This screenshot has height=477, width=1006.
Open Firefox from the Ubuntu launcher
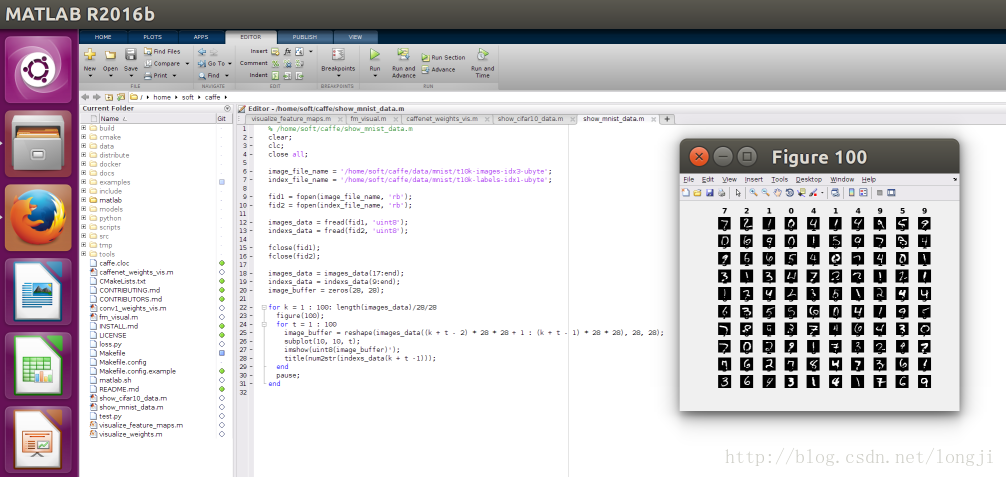38,217
